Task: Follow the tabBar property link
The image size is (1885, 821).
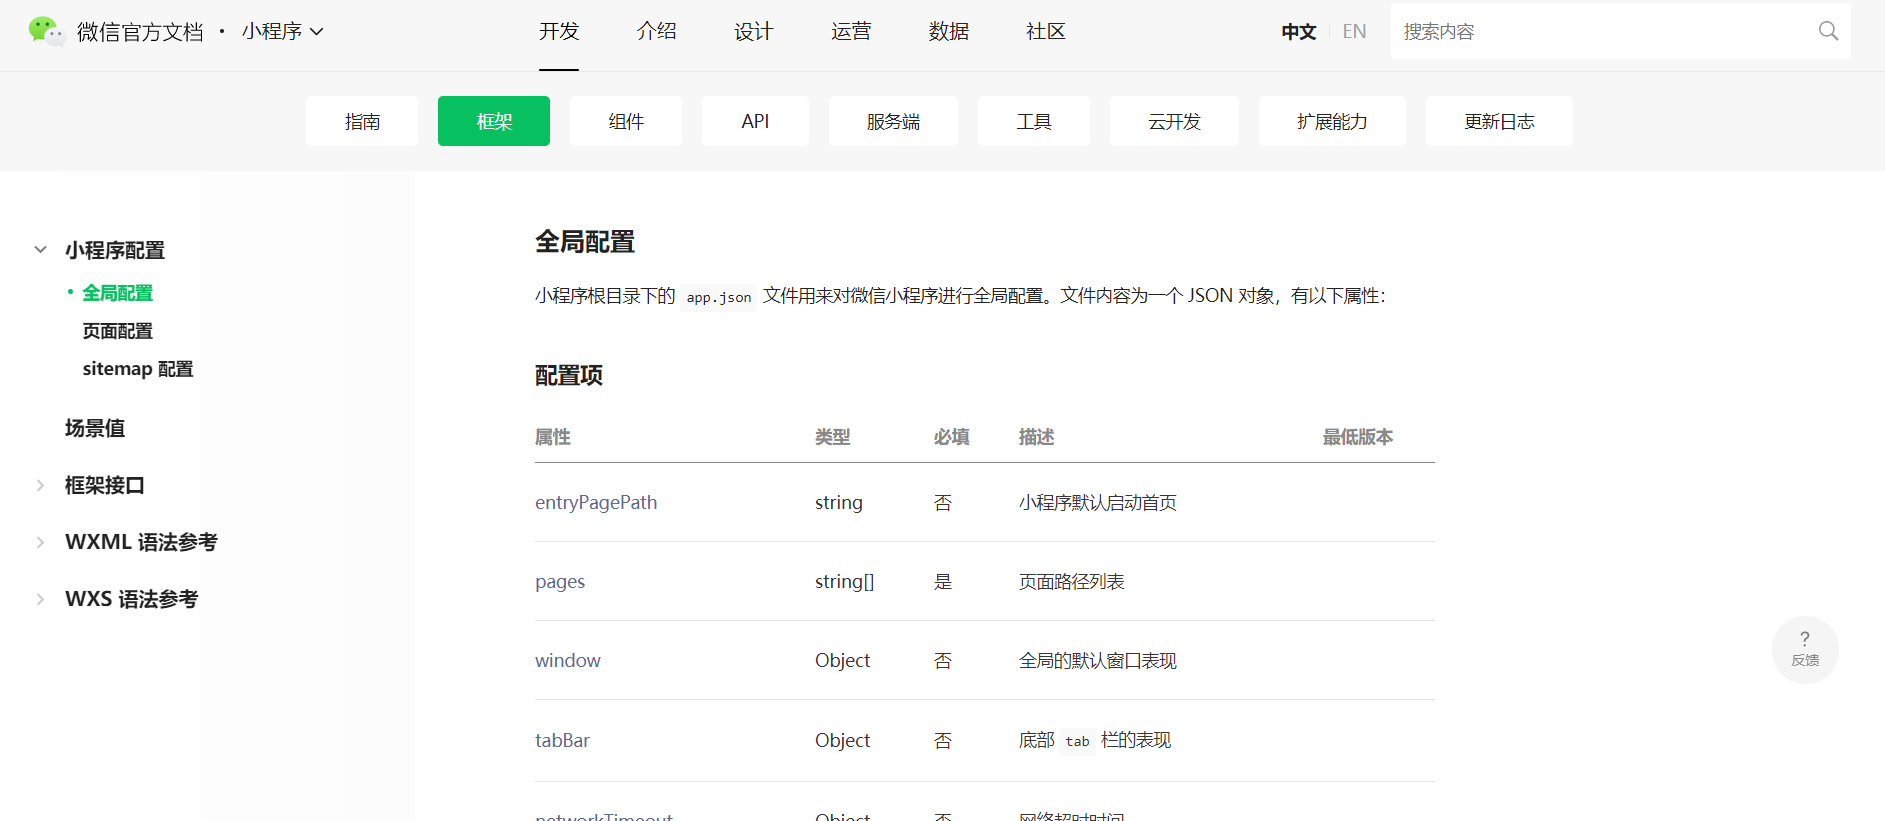Action: coord(562,740)
